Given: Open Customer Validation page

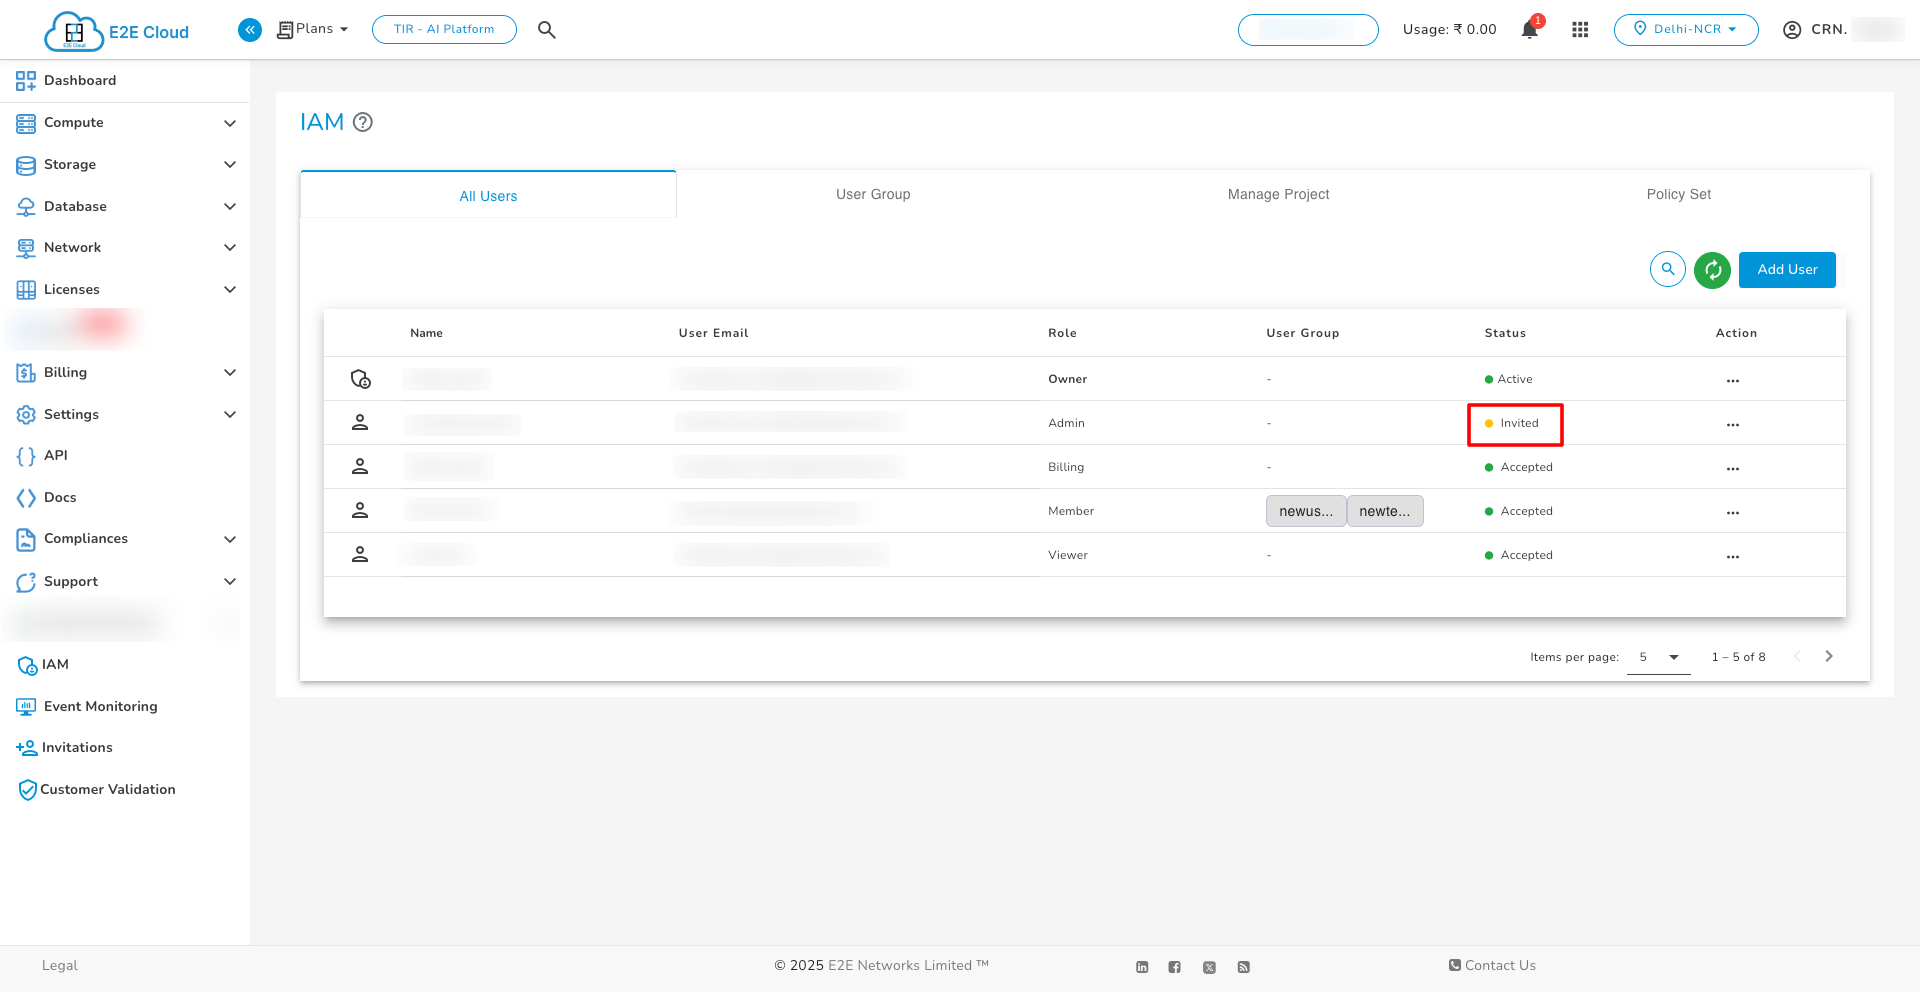Looking at the screenshot, I should [107, 789].
